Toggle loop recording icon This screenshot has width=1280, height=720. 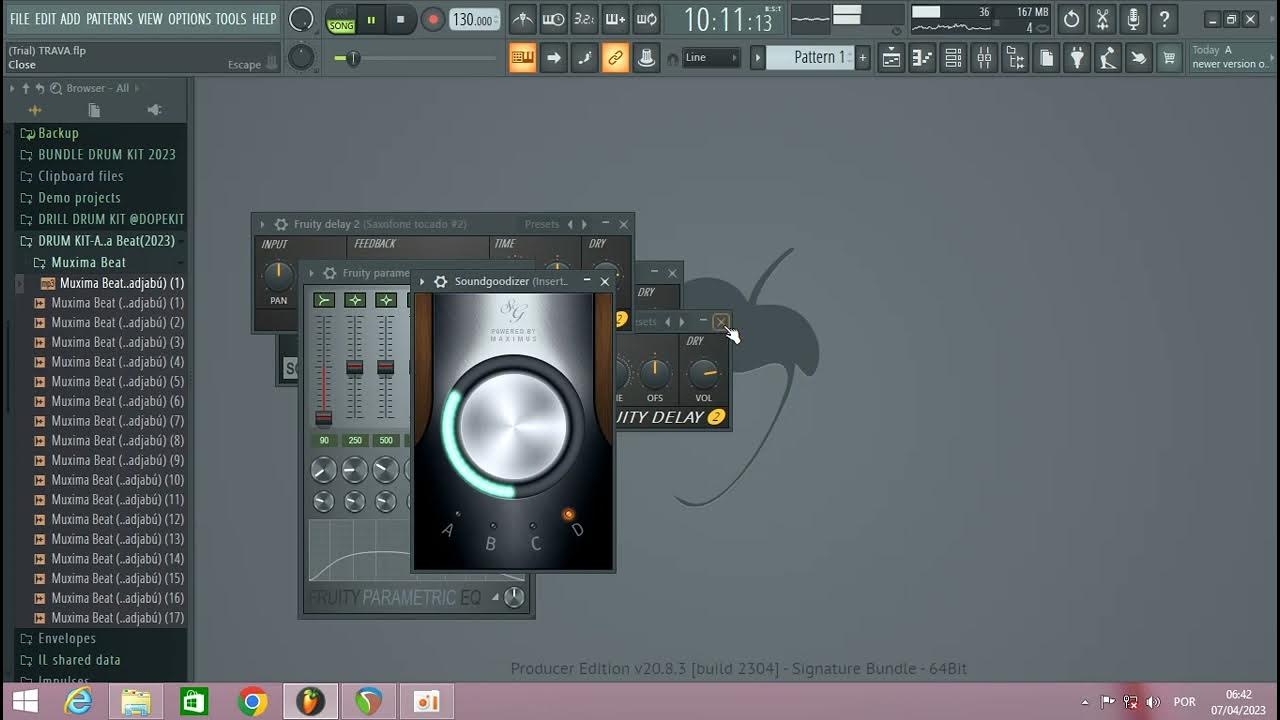tap(646, 19)
